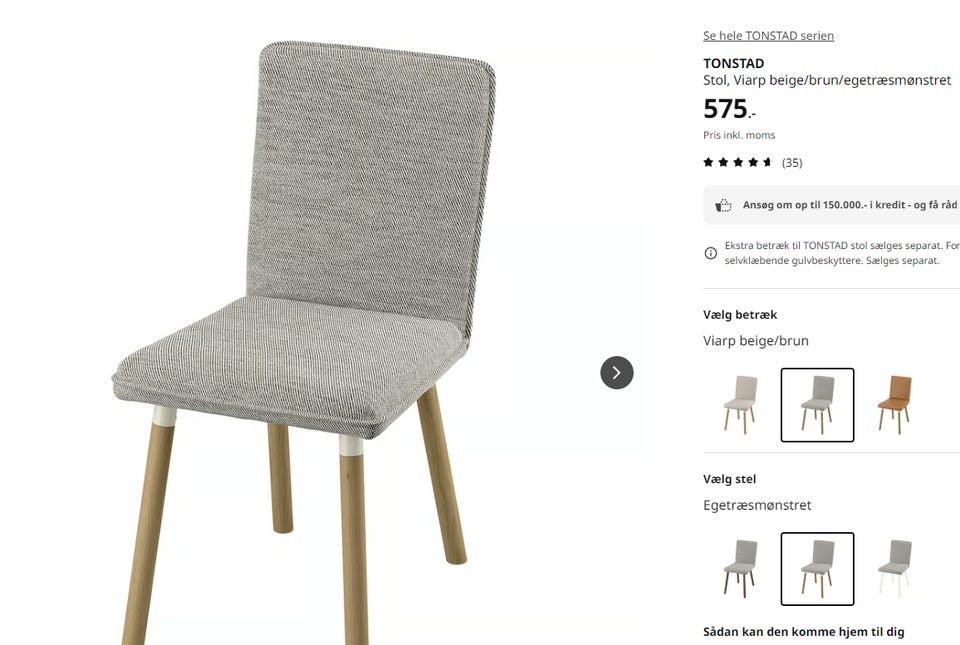Click the info icon beside extra cover note
Viewport: 960px width, 645px height.
pyautogui.click(x=711, y=253)
